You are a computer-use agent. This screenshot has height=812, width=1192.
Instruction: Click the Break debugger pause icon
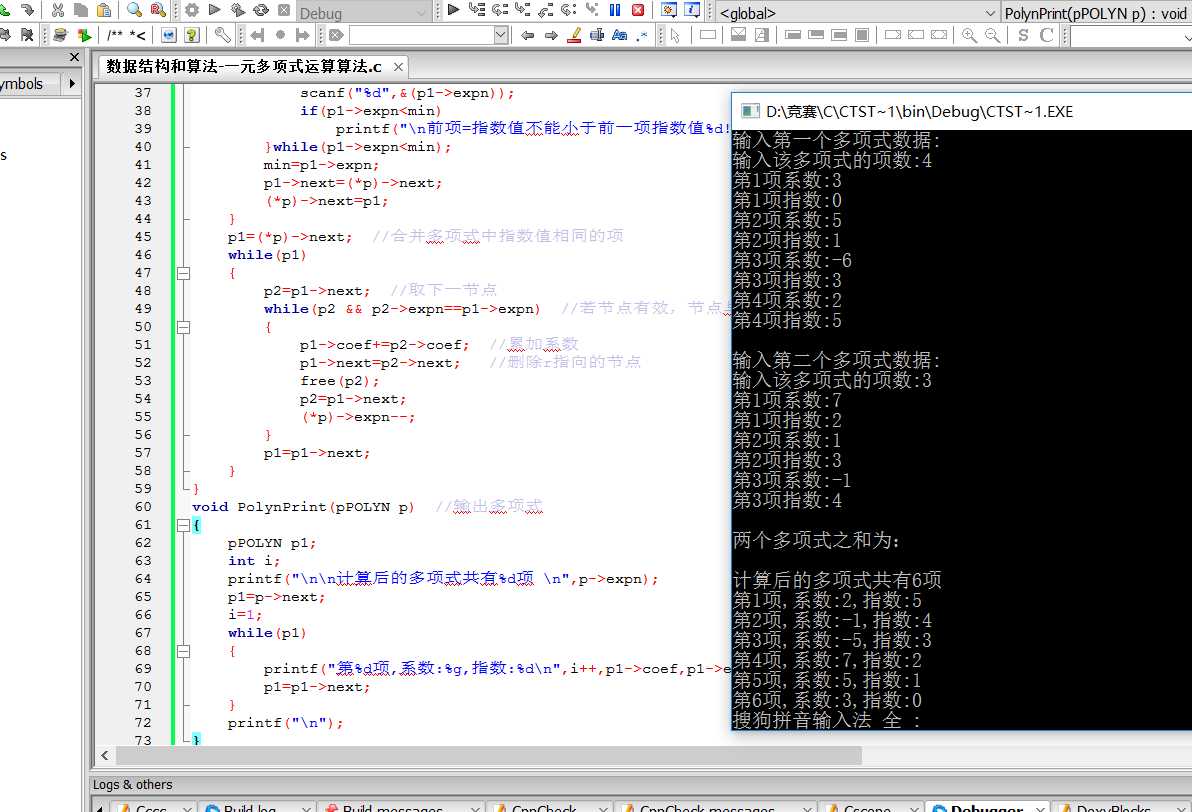[615, 10]
